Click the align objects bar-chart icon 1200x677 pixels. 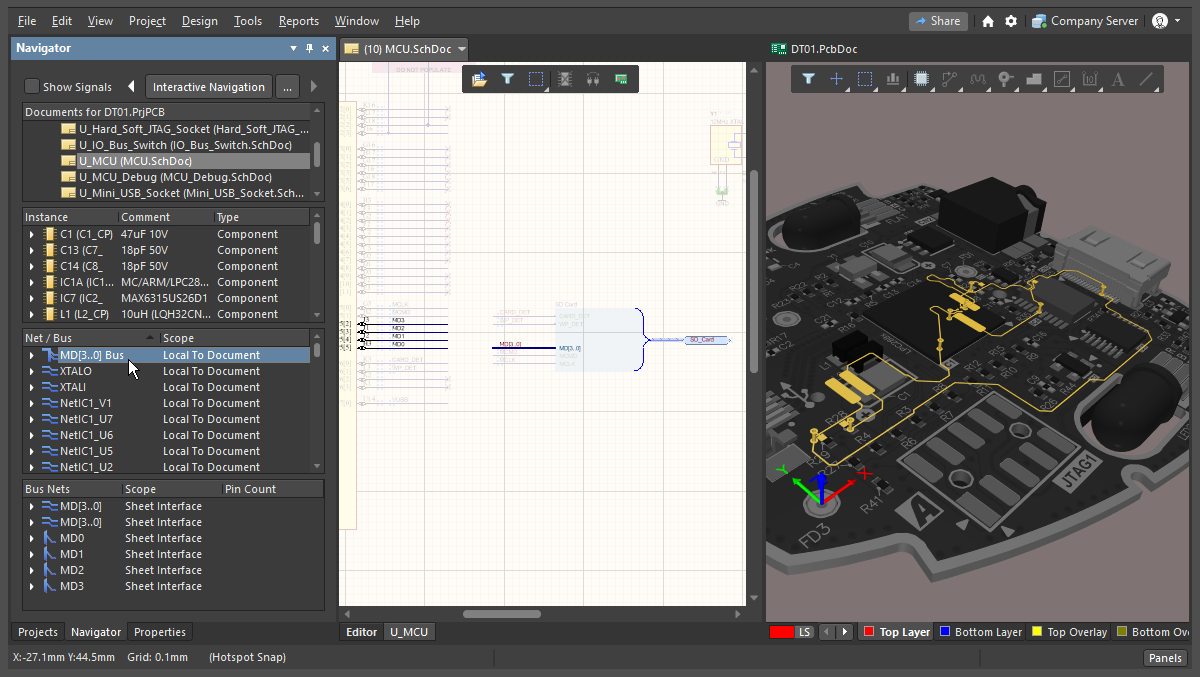pyautogui.click(x=893, y=79)
